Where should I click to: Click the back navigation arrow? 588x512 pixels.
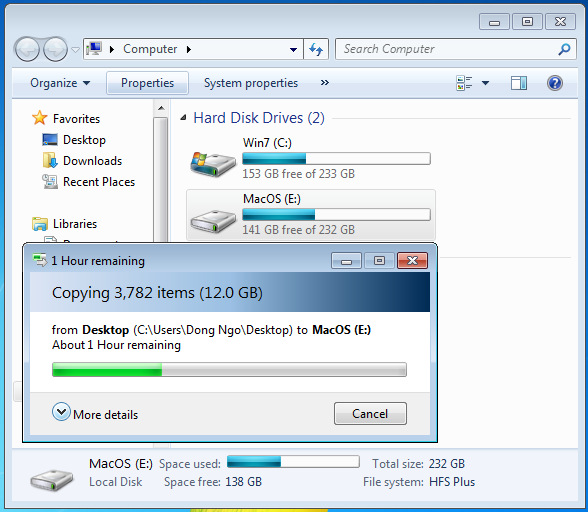click(x=27, y=49)
